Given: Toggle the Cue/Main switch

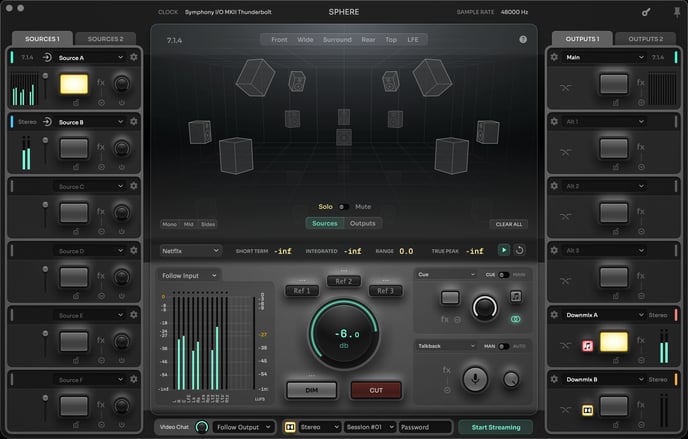Looking at the screenshot, I should [x=504, y=274].
